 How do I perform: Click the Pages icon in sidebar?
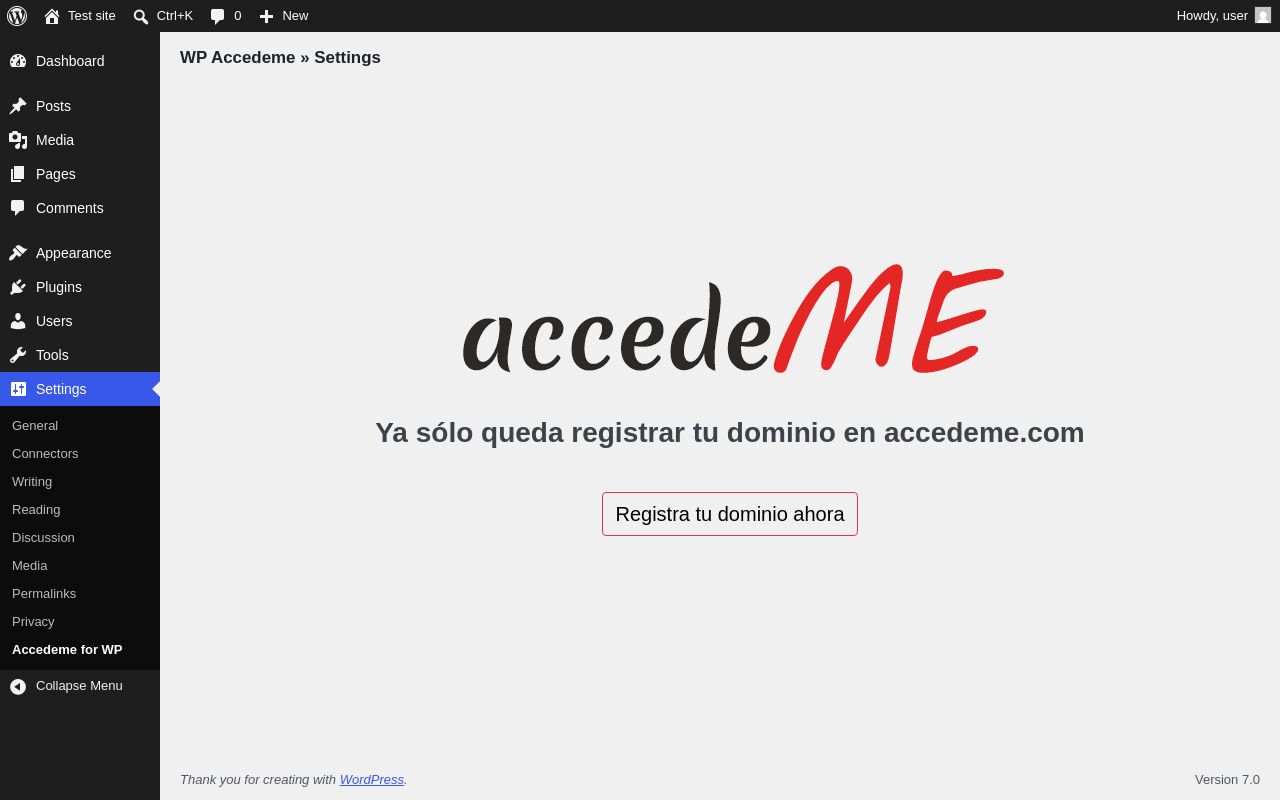[x=18, y=174]
